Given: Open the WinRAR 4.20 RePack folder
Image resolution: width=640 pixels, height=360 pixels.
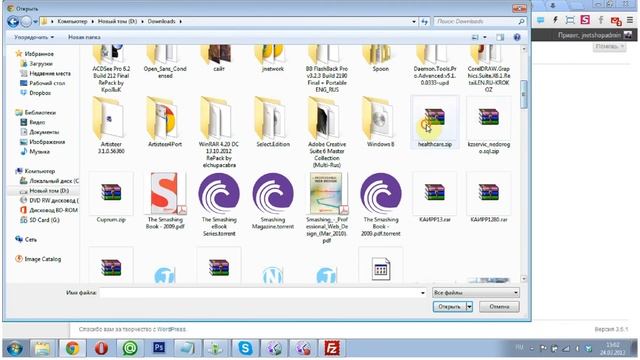Looking at the screenshot, I should coord(219,133).
